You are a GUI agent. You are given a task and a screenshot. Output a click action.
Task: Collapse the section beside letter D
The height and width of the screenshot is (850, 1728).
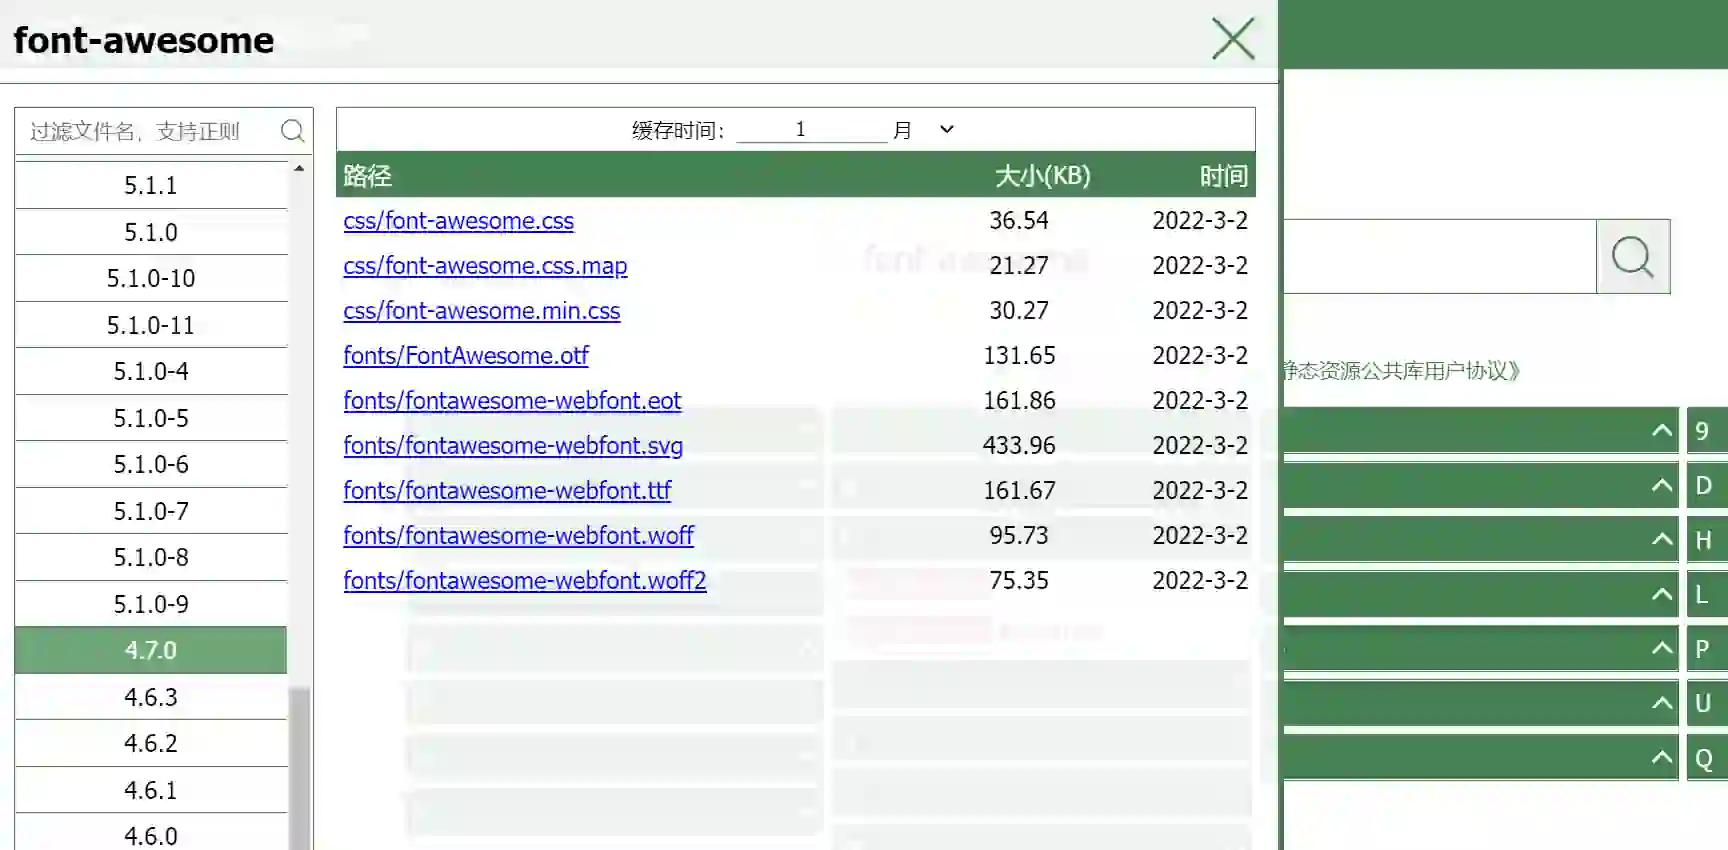tap(1661, 486)
